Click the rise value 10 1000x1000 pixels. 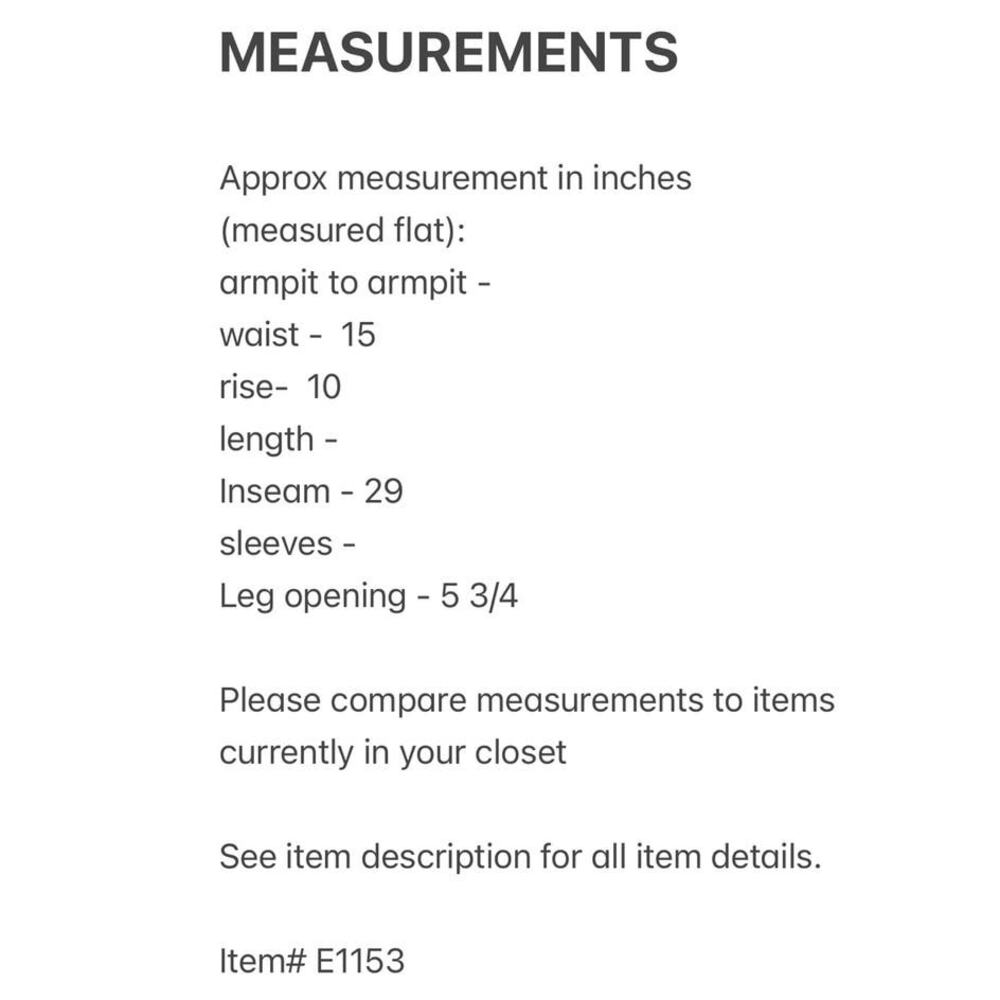click(x=324, y=387)
